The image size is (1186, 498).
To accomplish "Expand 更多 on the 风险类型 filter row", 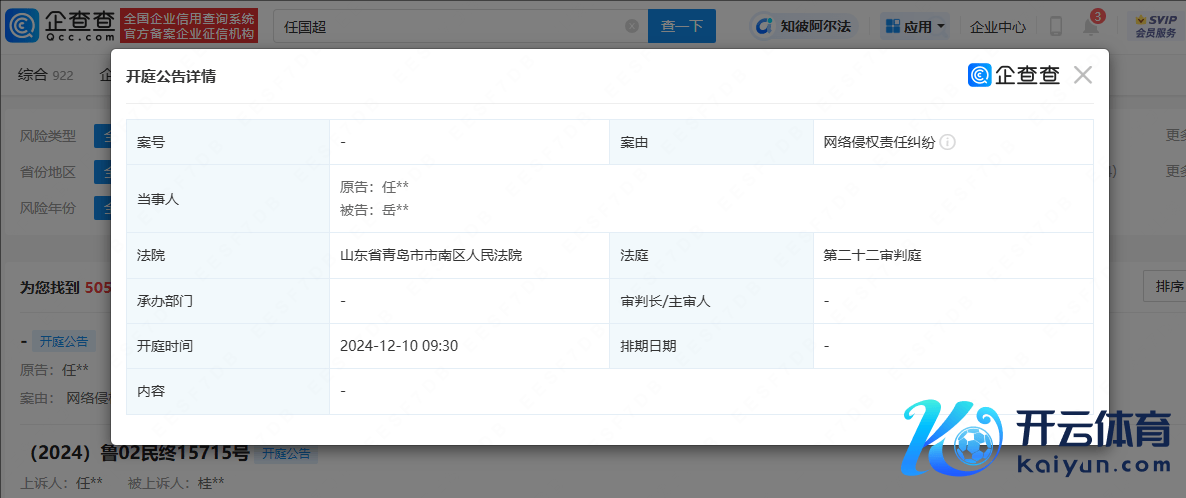I will [1175, 135].
